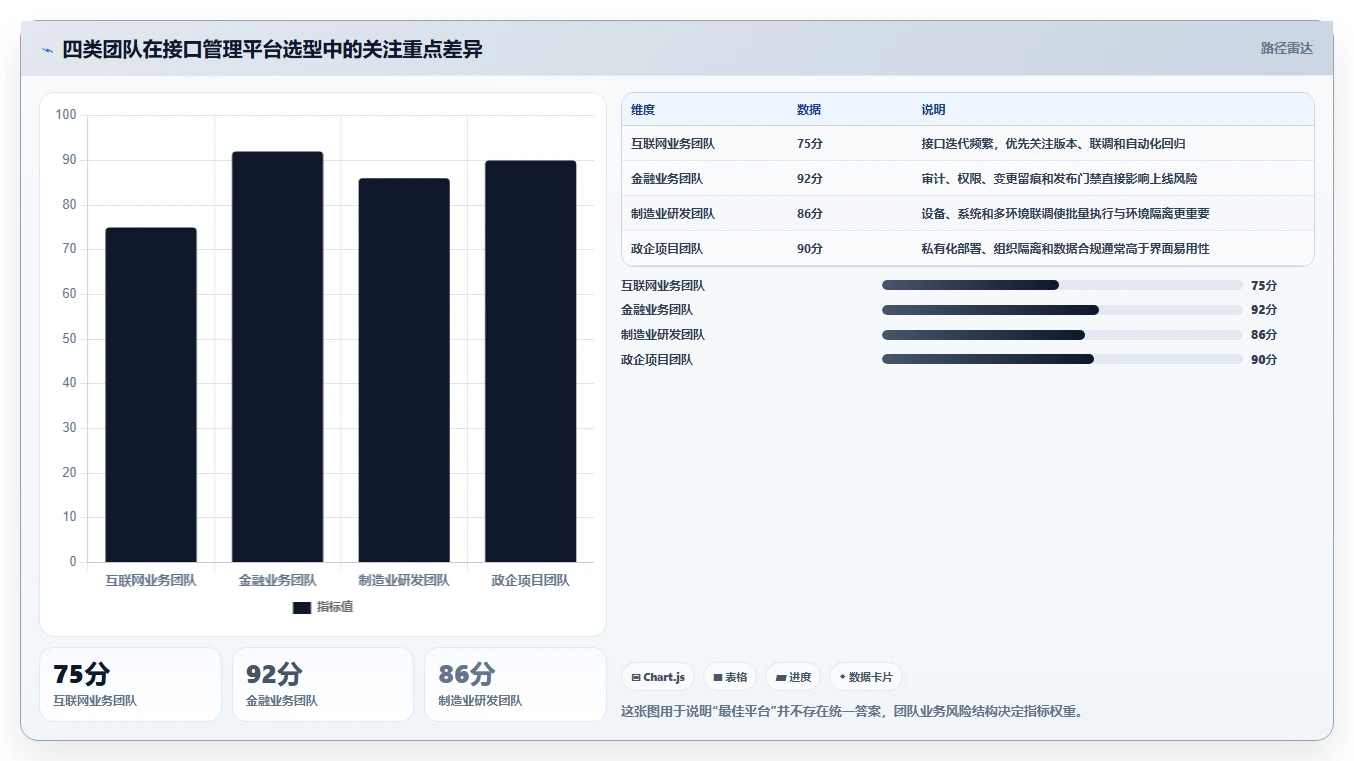The image size is (1354, 761).
Task: Click the 互联网业务团队 bar in the chart
Action: (x=151, y=395)
